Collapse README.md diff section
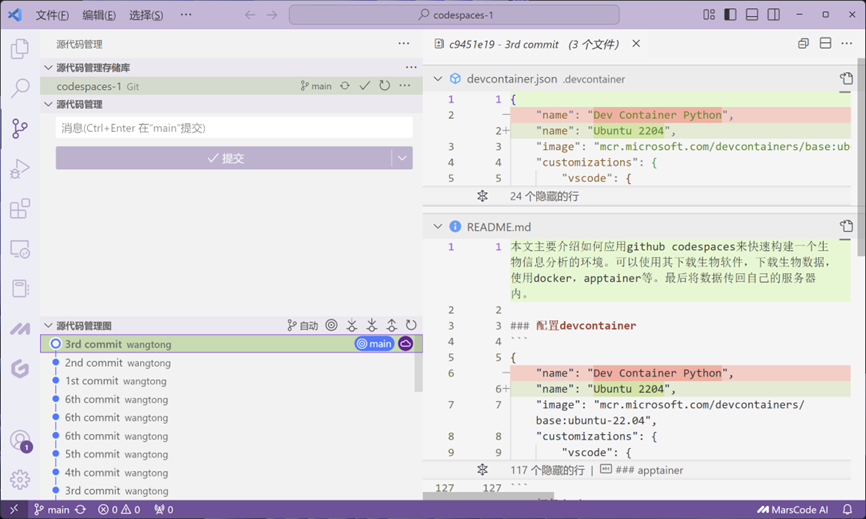 point(438,226)
